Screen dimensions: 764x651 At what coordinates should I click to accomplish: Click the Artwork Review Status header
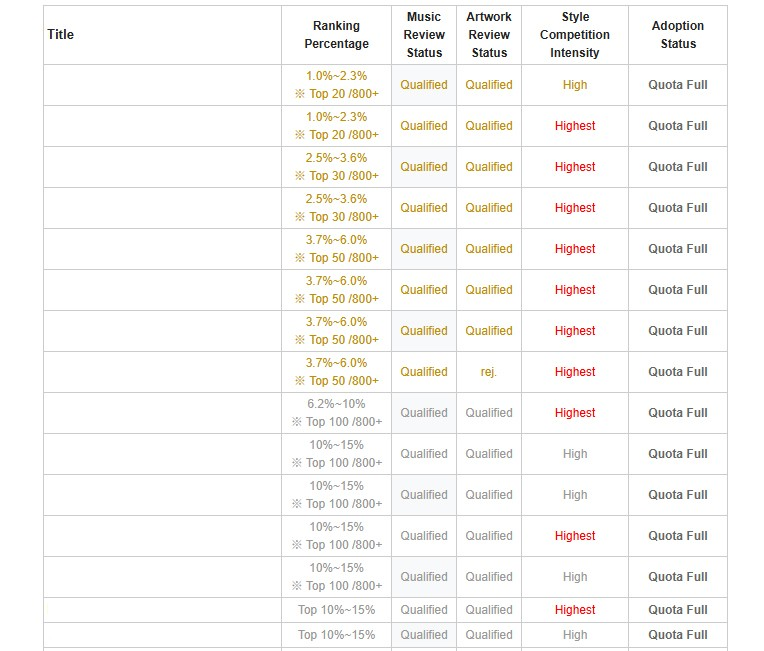(x=489, y=35)
